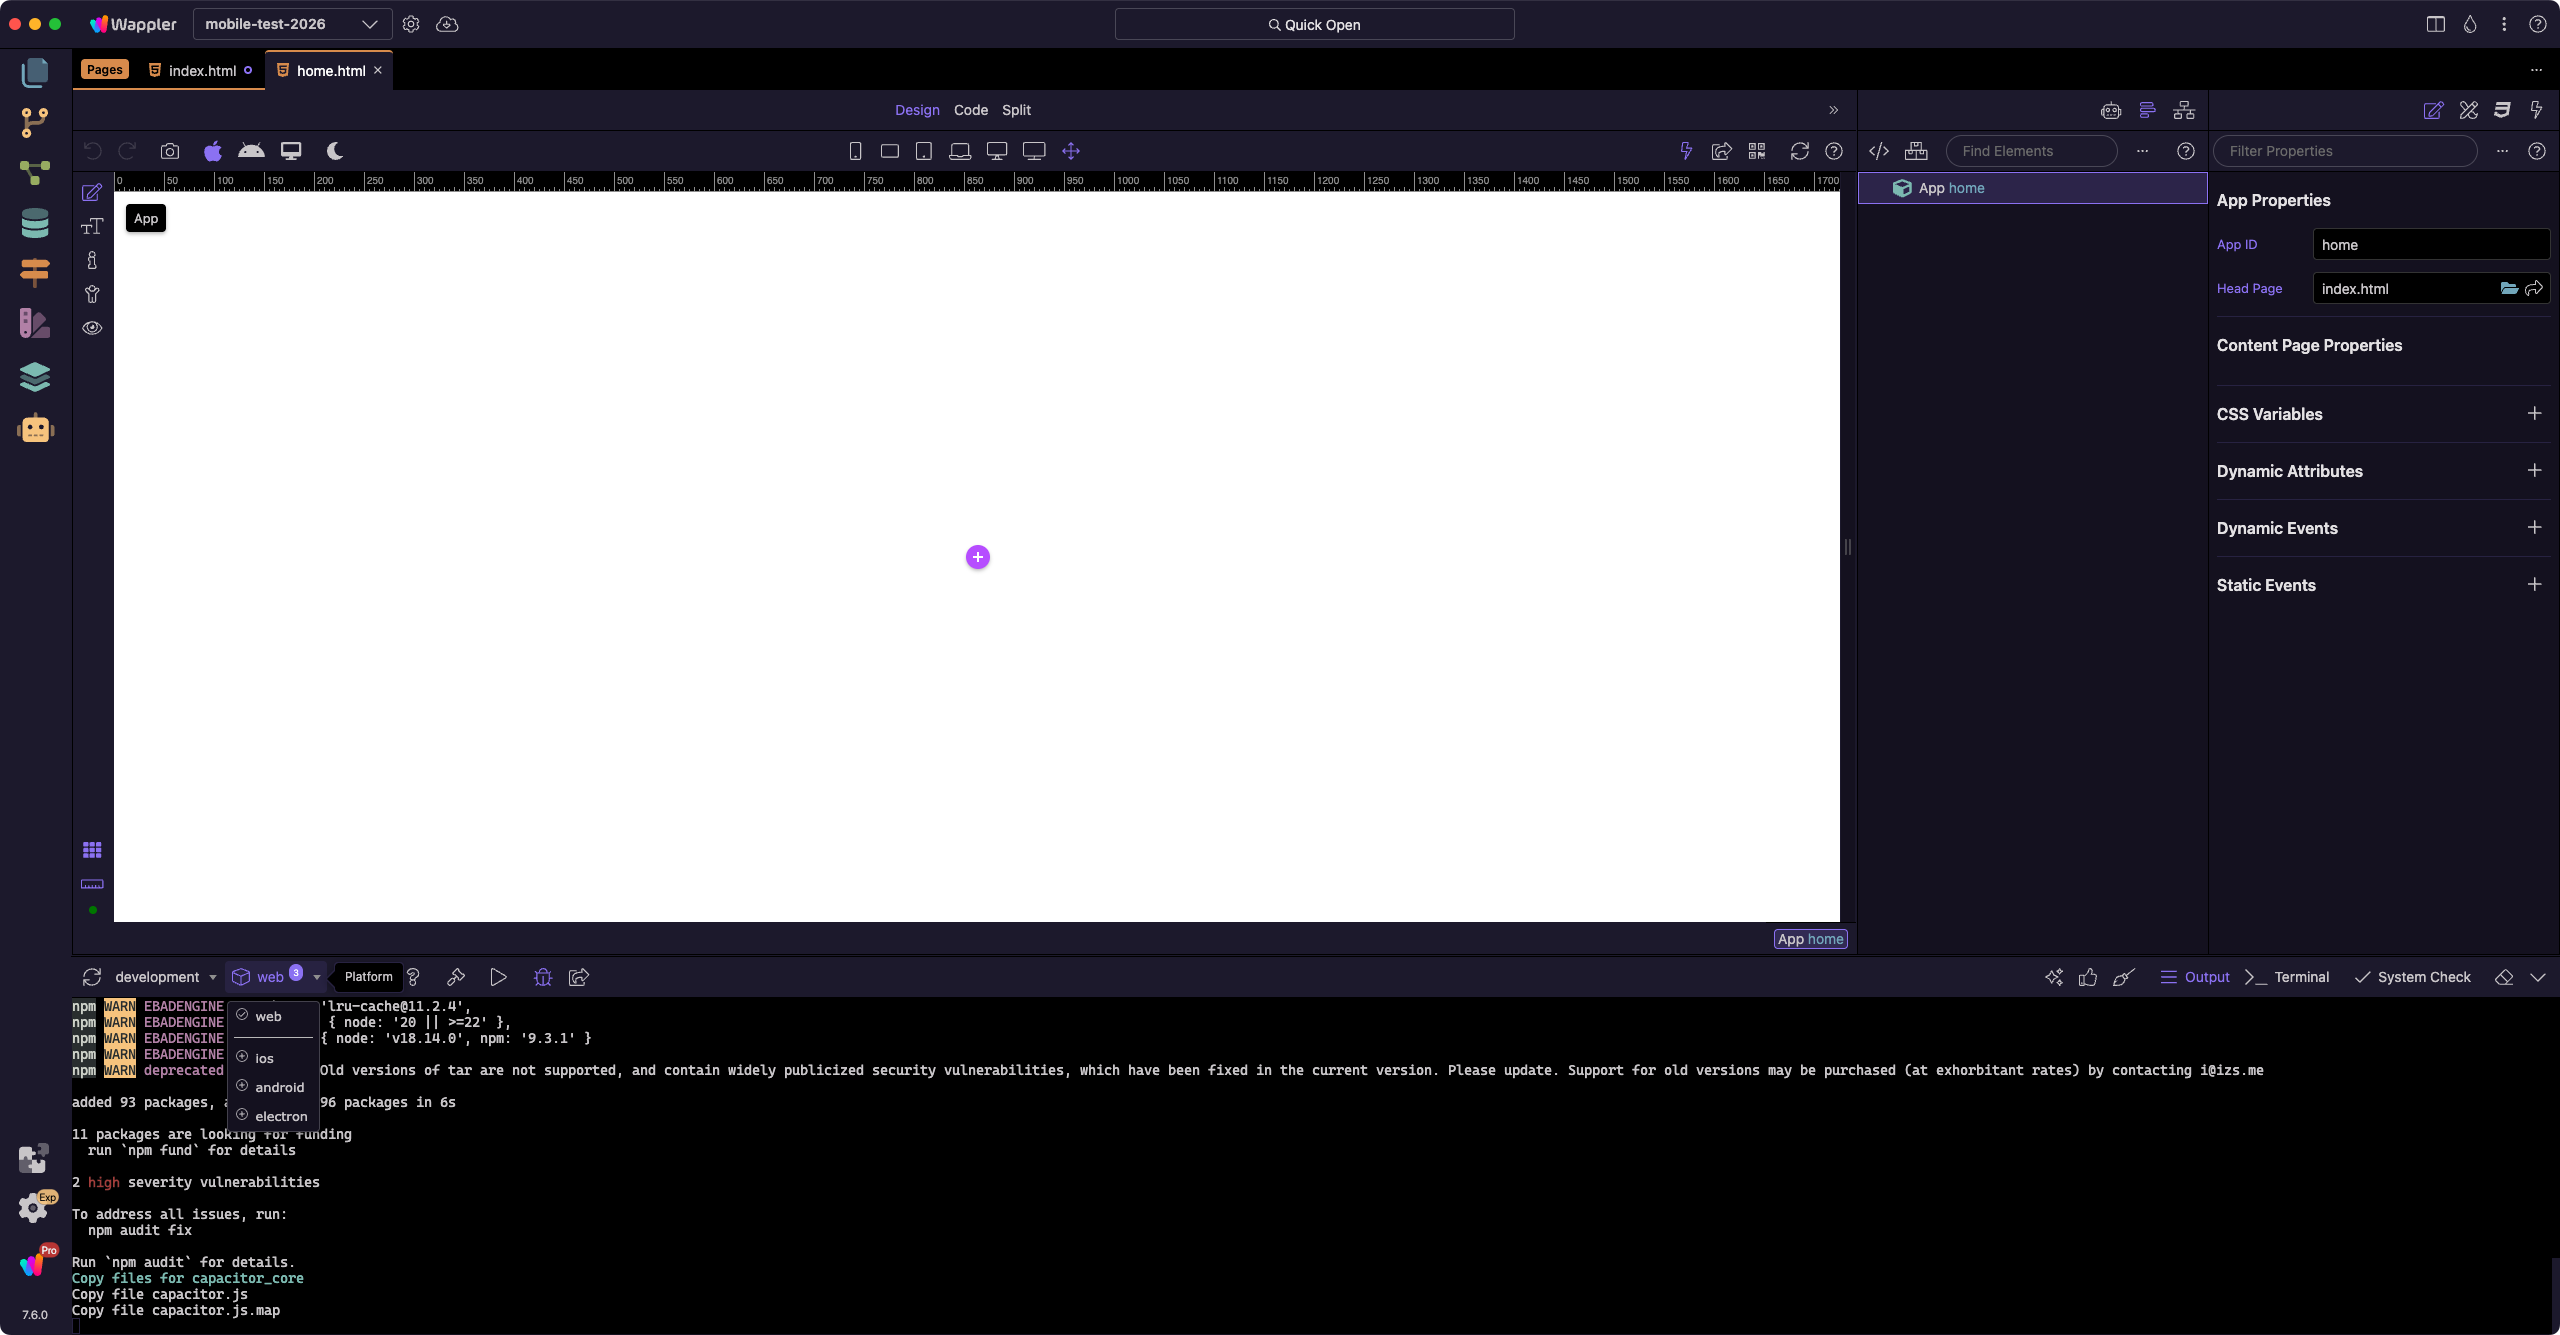This screenshot has height=1335, width=2560.
Task: Take a screenshot with camera icon
Action: point(170,151)
